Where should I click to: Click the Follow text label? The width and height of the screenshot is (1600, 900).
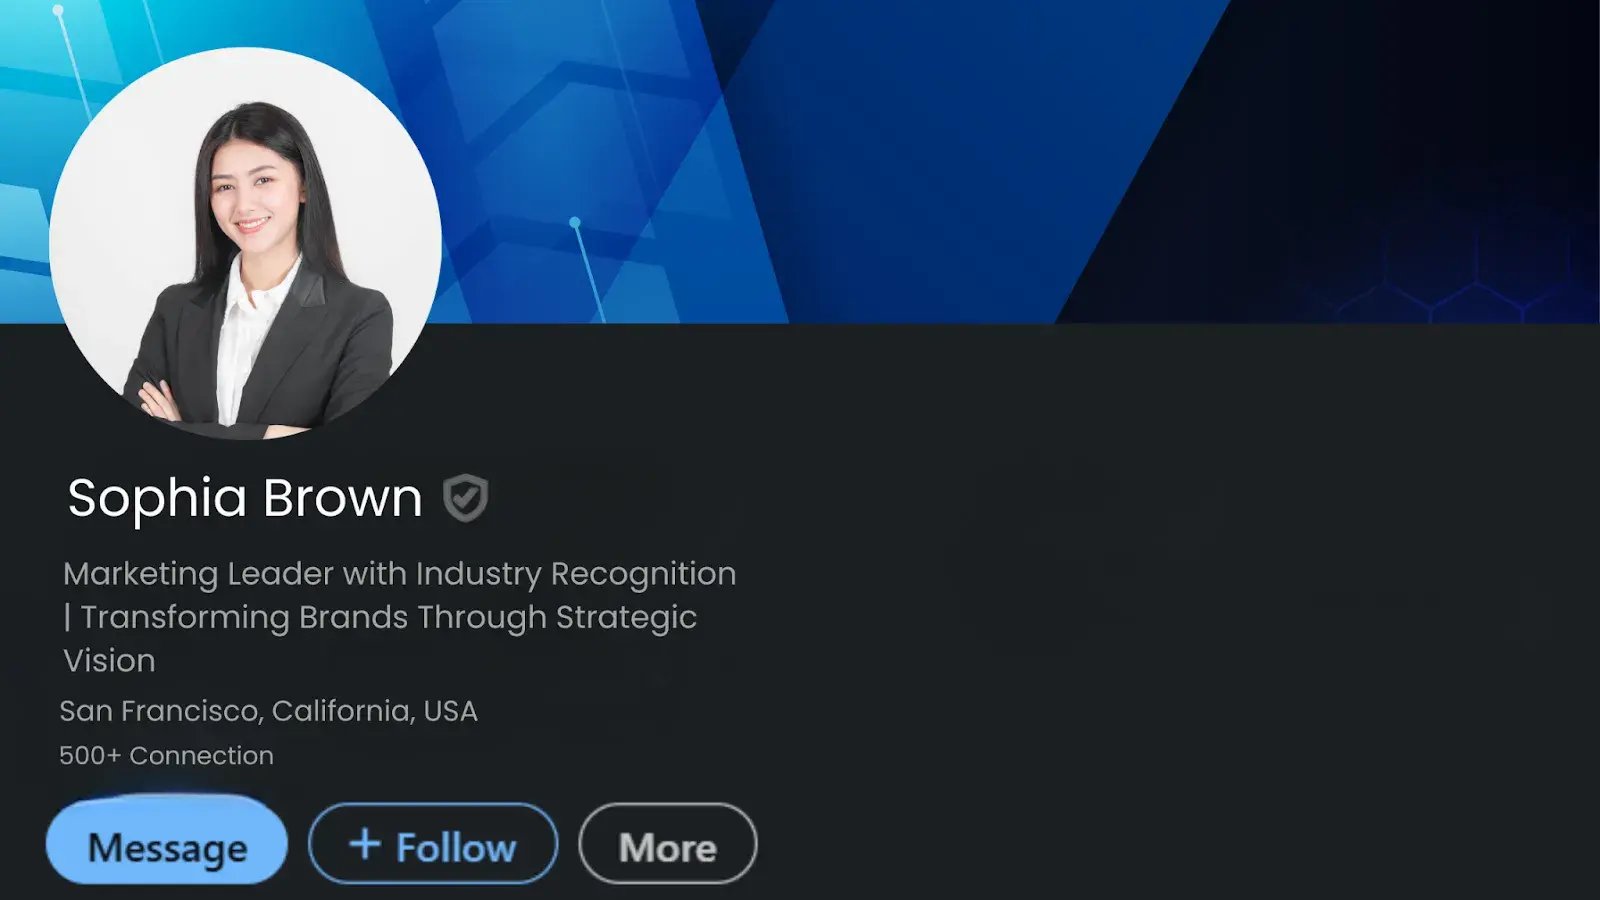(x=456, y=848)
